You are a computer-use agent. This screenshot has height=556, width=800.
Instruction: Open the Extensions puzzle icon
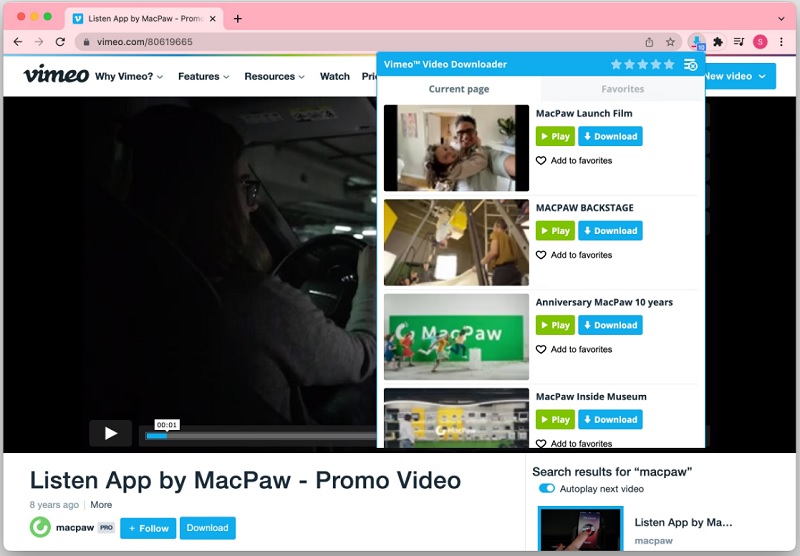coord(718,42)
